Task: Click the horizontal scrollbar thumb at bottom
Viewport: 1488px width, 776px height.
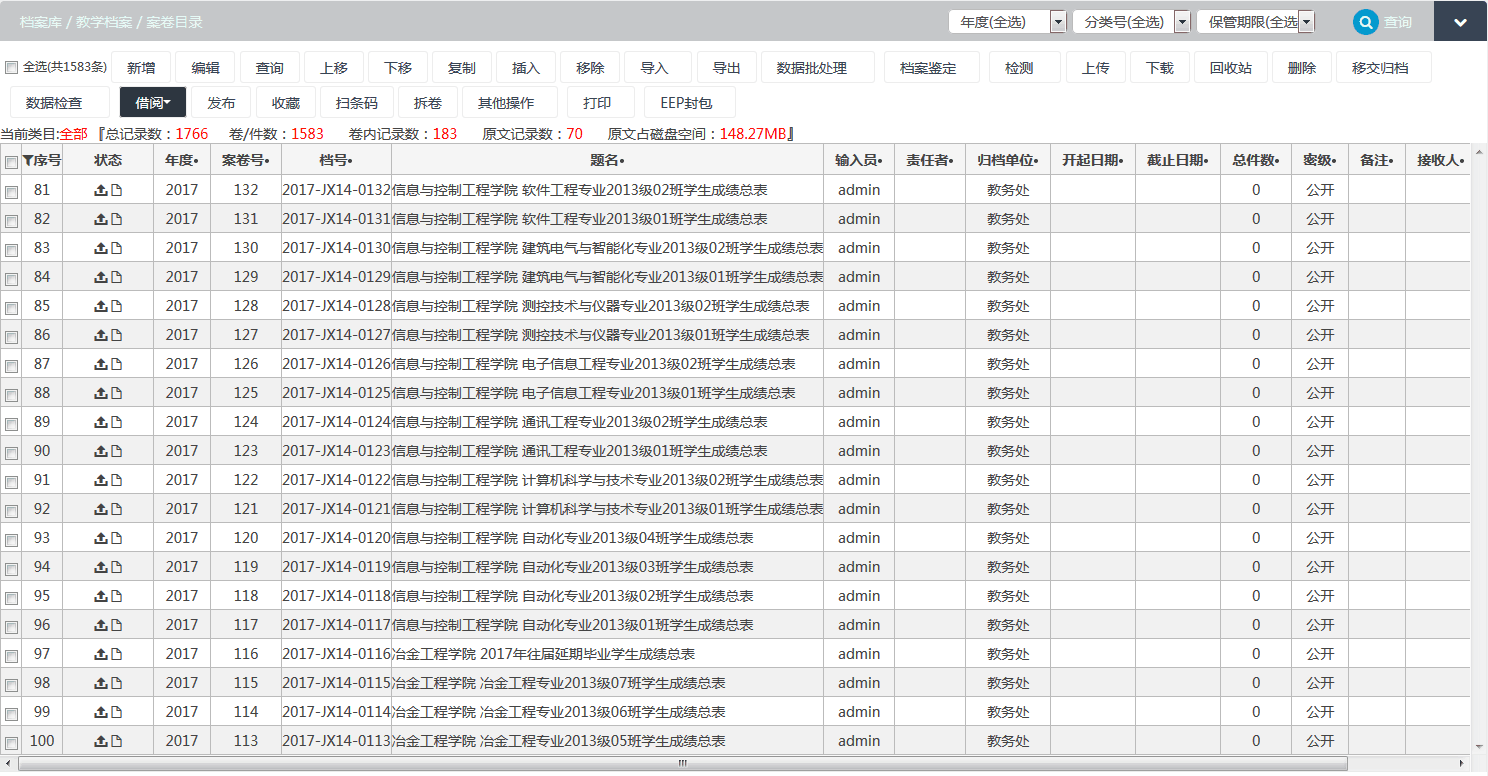Action: point(682,764)
